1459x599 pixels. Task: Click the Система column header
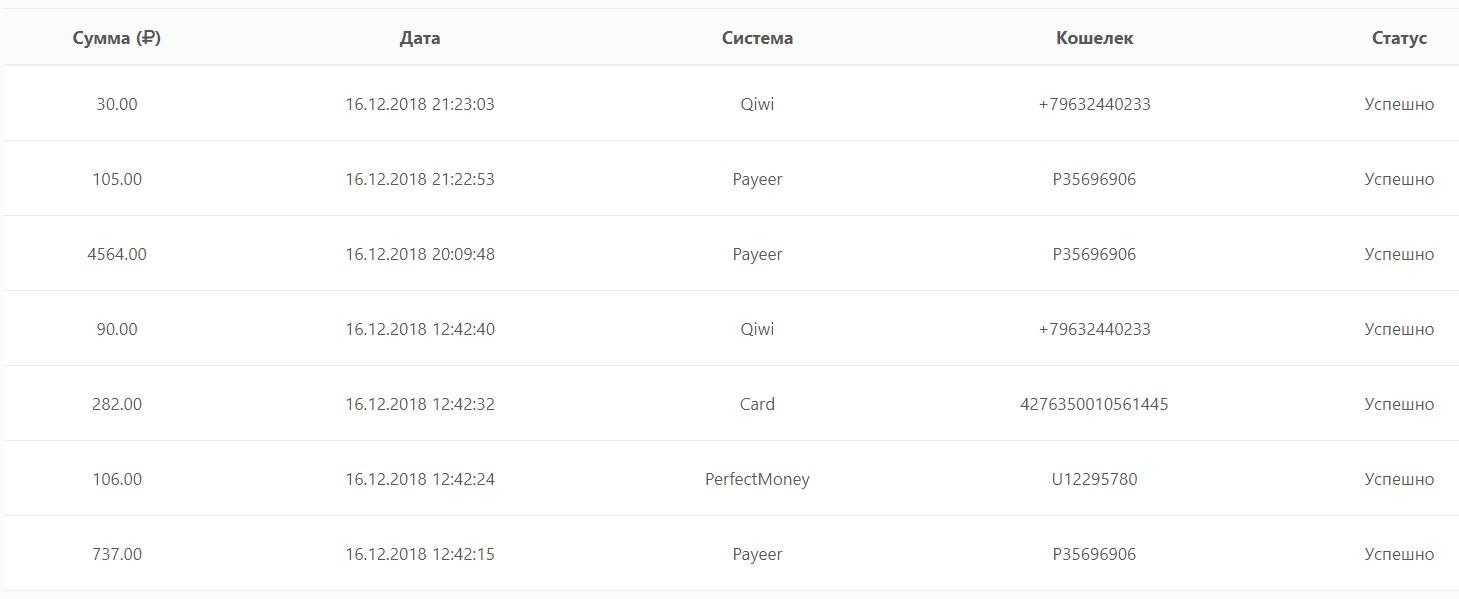pyautogui.click(x=757, y=38)
